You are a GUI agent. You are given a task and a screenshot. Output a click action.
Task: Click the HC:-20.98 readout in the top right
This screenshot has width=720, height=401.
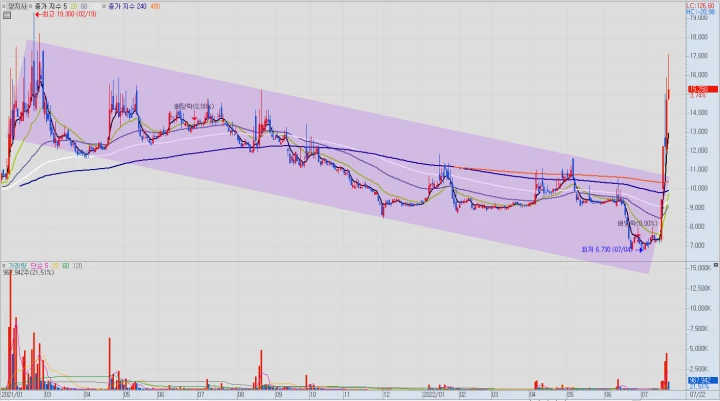pos(700,12)
